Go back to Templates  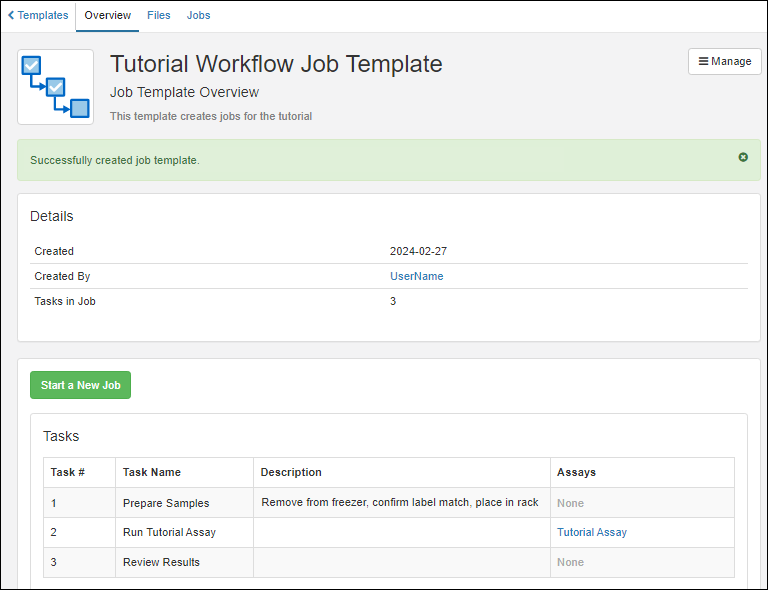[x=38, y=15]
